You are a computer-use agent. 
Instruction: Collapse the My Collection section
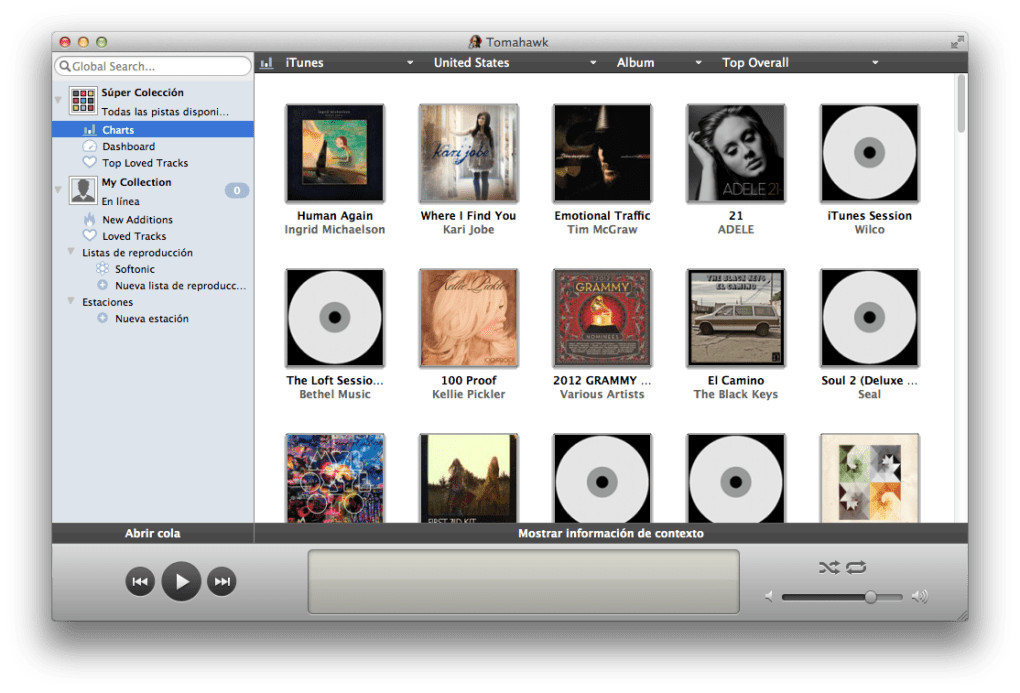(x=58, y=190)
